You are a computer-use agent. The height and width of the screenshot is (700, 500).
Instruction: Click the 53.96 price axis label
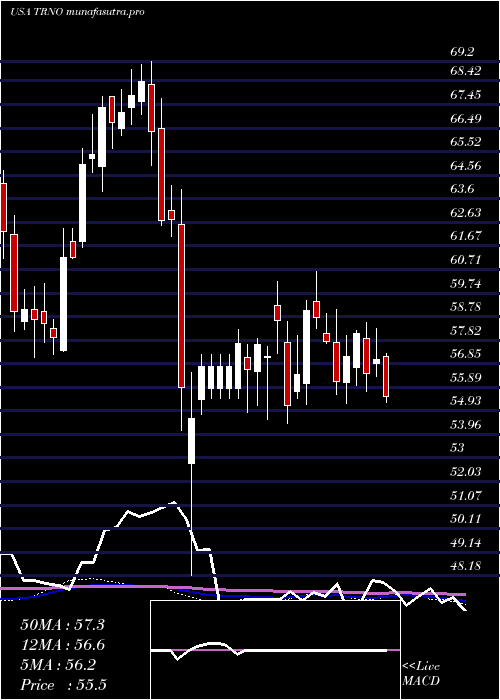(x=466, y=424)
